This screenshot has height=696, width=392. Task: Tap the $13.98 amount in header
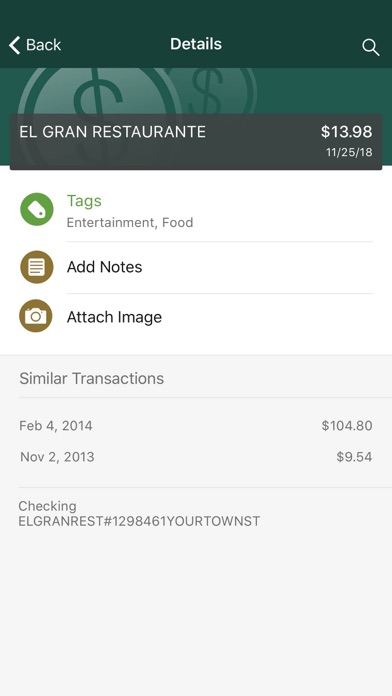[346, 131]
